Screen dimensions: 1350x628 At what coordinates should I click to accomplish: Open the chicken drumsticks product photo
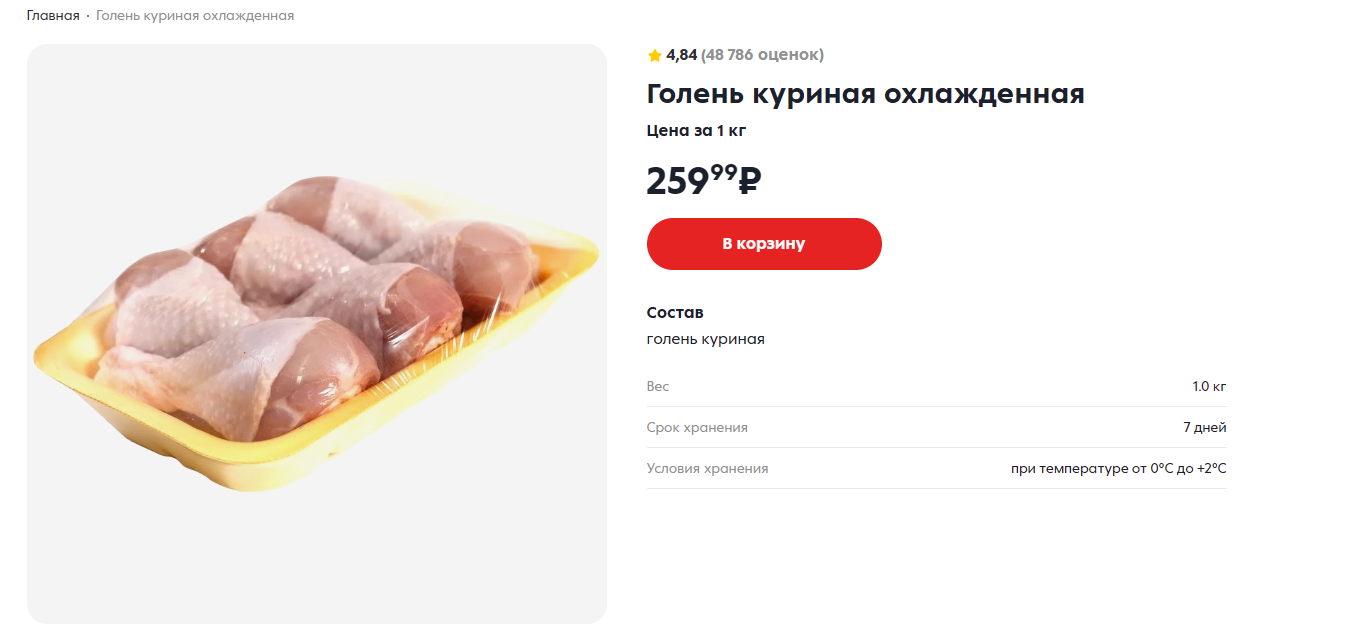tap(316, 333)
